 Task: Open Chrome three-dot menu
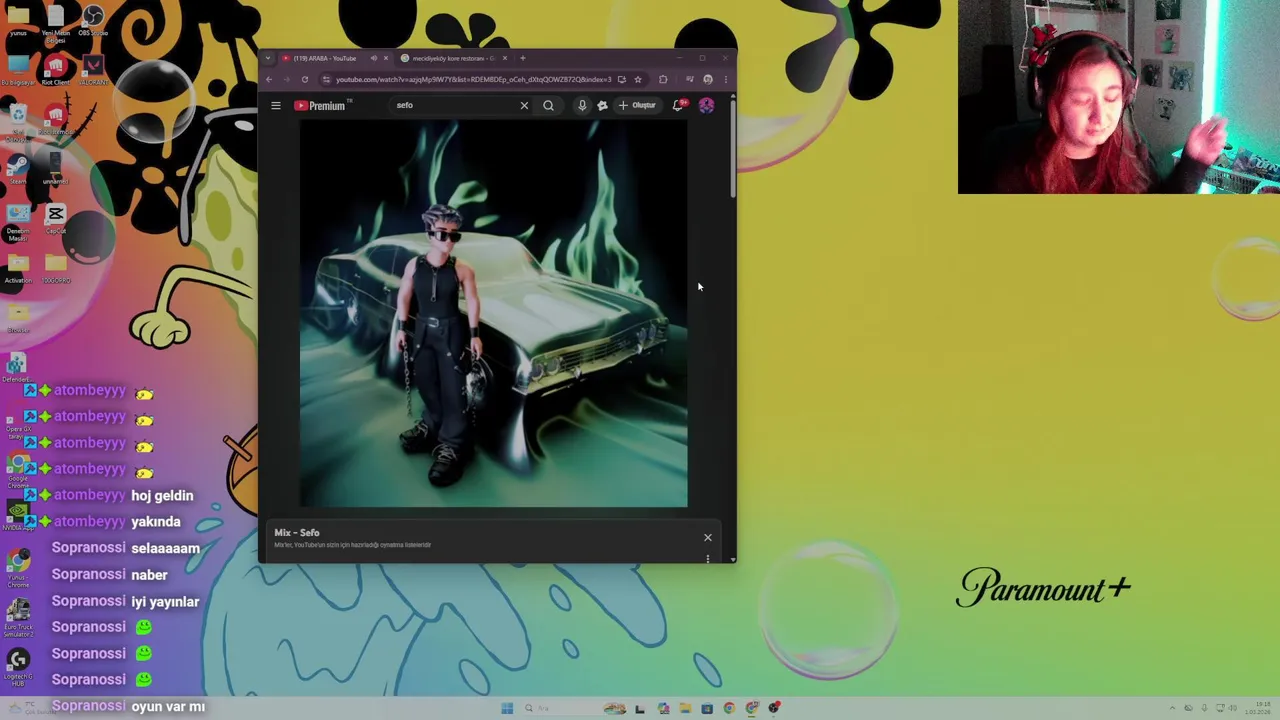726,79
